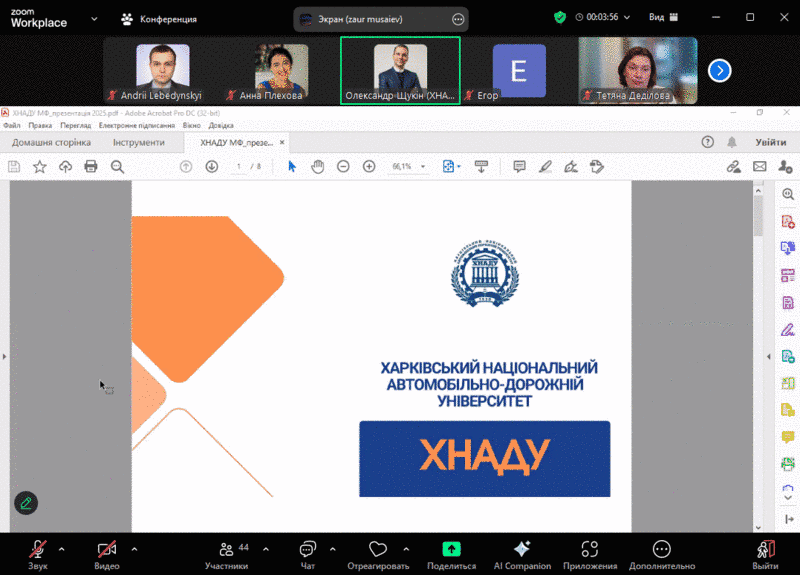Click the green Zoom annotate pencil button

(26, 503)
